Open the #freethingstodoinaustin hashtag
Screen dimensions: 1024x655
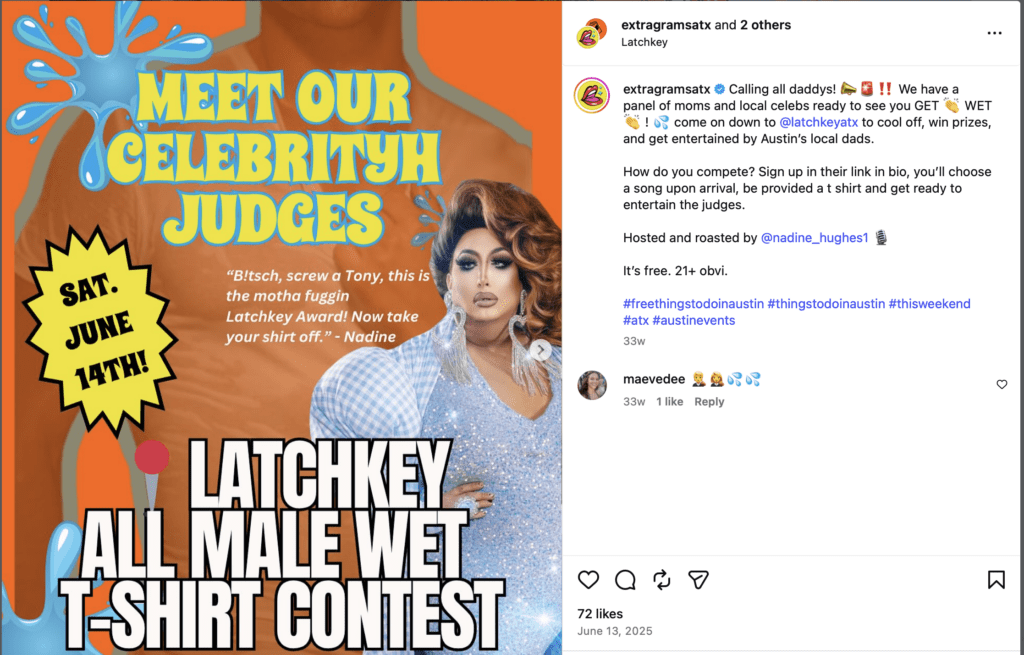pos(693,304)
